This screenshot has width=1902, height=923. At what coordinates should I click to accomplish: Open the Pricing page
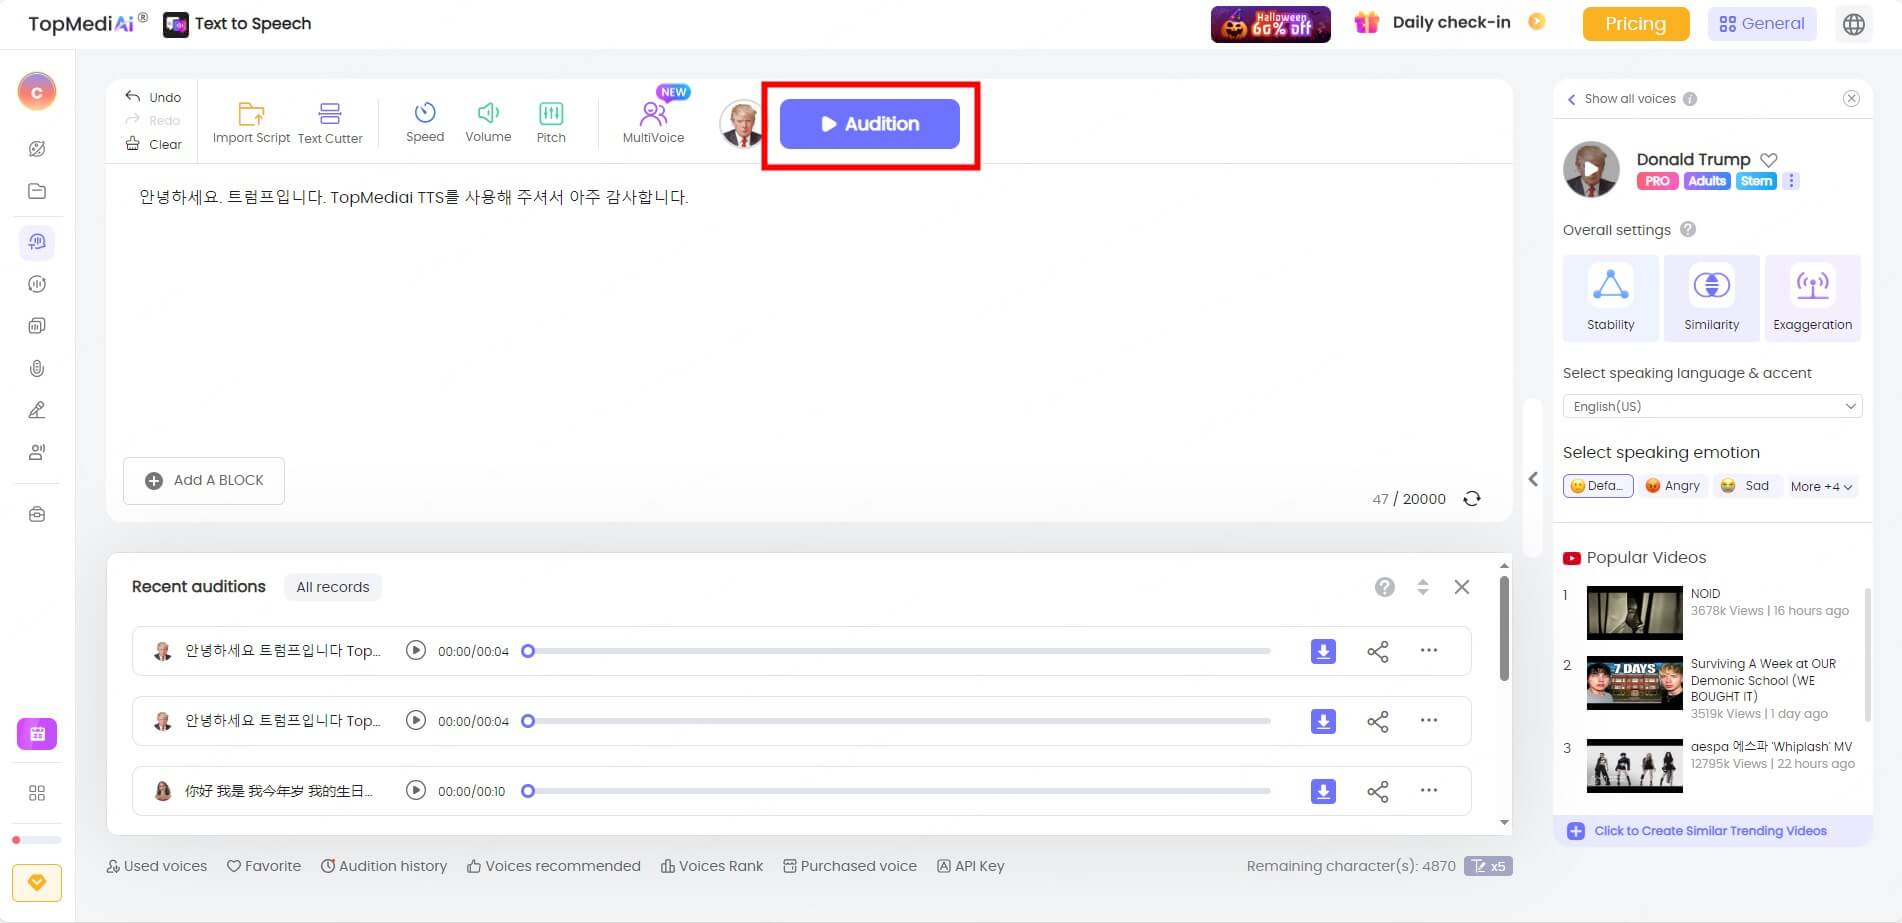tap(1636, 24)
